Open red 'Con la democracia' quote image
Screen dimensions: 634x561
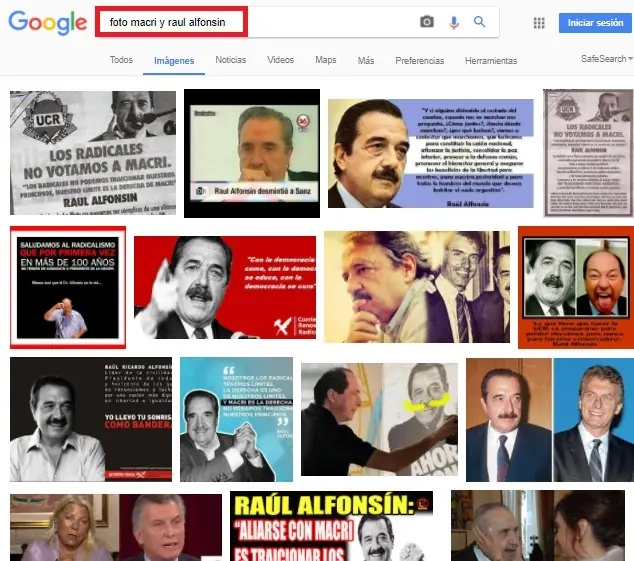click(x=225, y=288)
